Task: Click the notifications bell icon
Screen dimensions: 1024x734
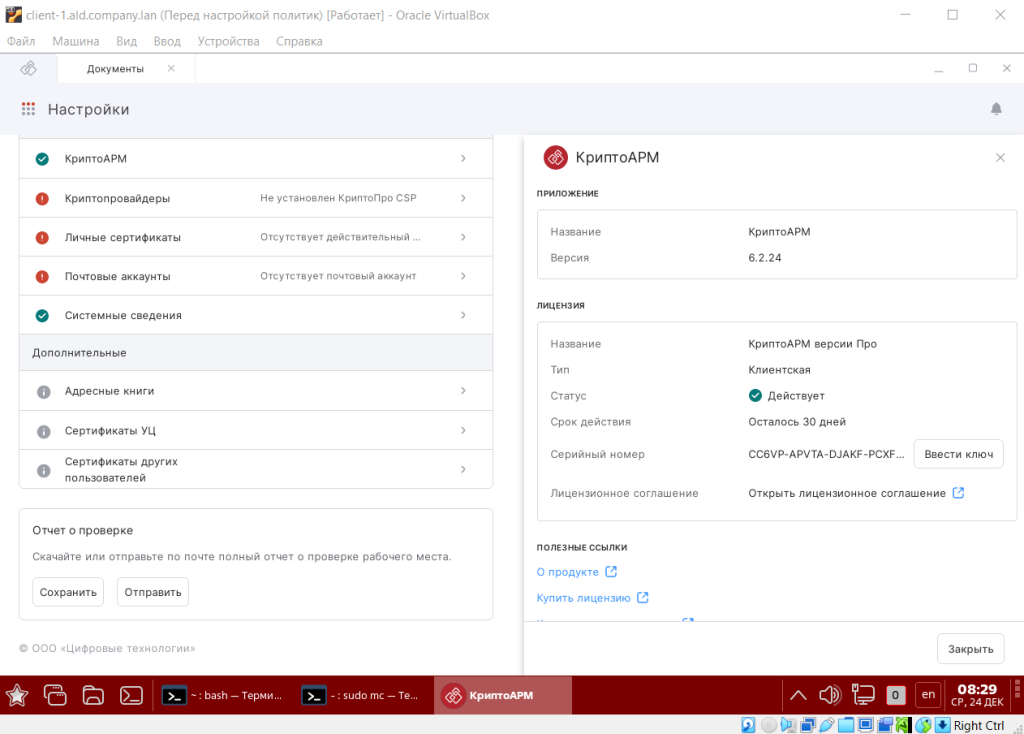Action: [996, 109]
